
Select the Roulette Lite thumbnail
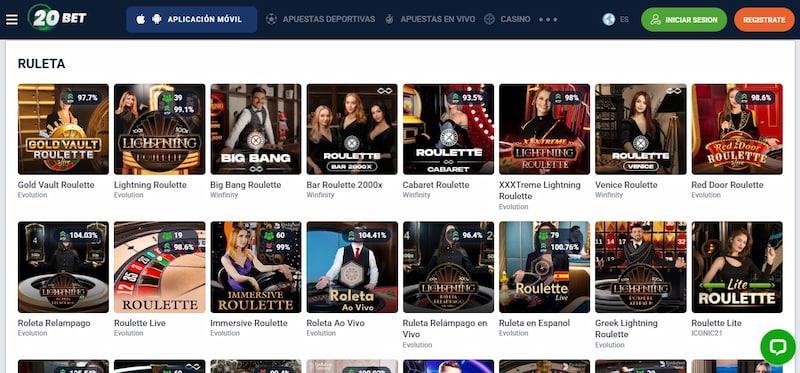click(x=737, y=267)
